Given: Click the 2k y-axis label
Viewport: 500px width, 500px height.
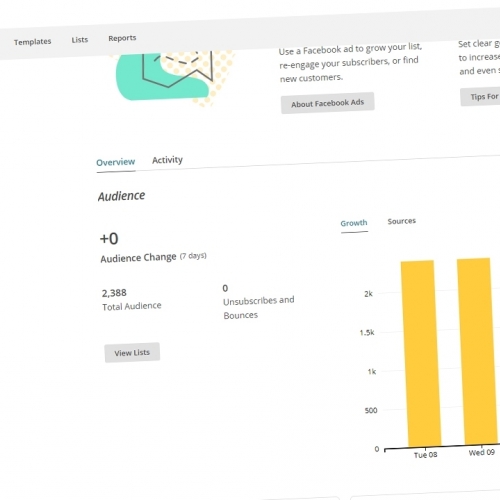Looking at the screenshot, I should tap(368, 294).
